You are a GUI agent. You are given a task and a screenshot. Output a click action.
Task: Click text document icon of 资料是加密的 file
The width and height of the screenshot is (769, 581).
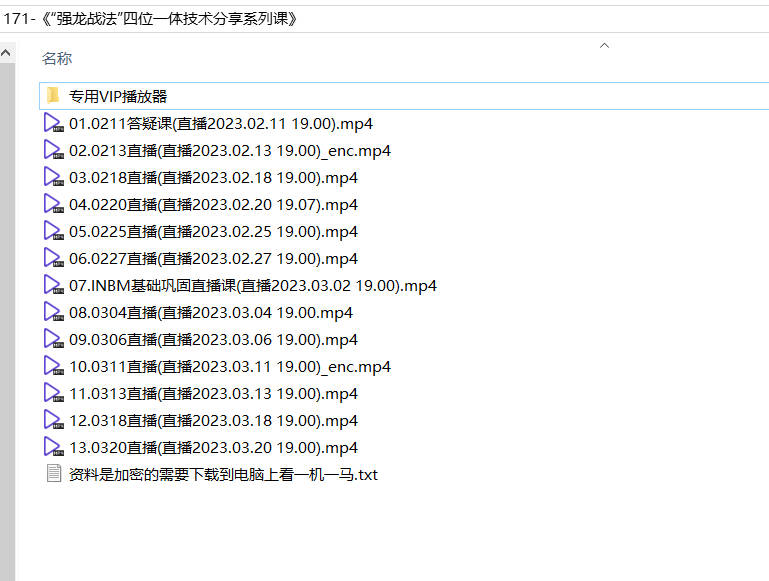pos(53,473)
